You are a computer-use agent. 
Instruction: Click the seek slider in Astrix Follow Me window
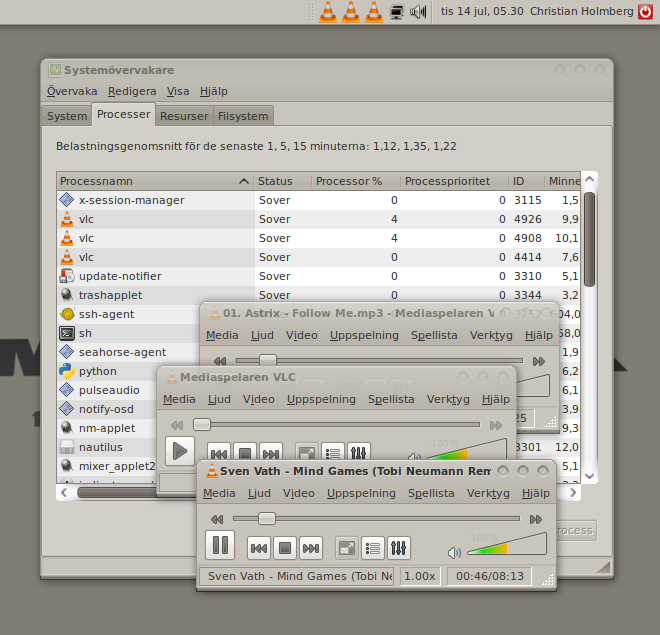point(379,361)
